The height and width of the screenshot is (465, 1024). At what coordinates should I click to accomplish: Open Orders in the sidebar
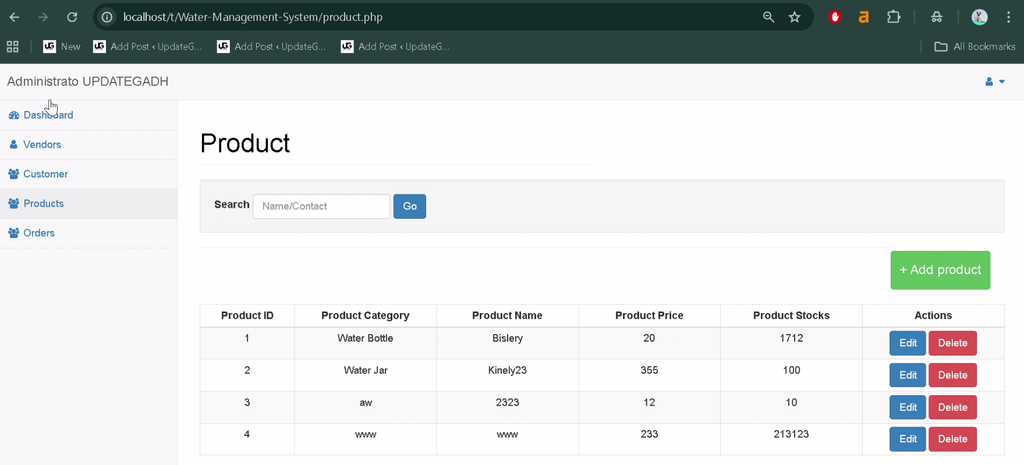coord(88,233)
